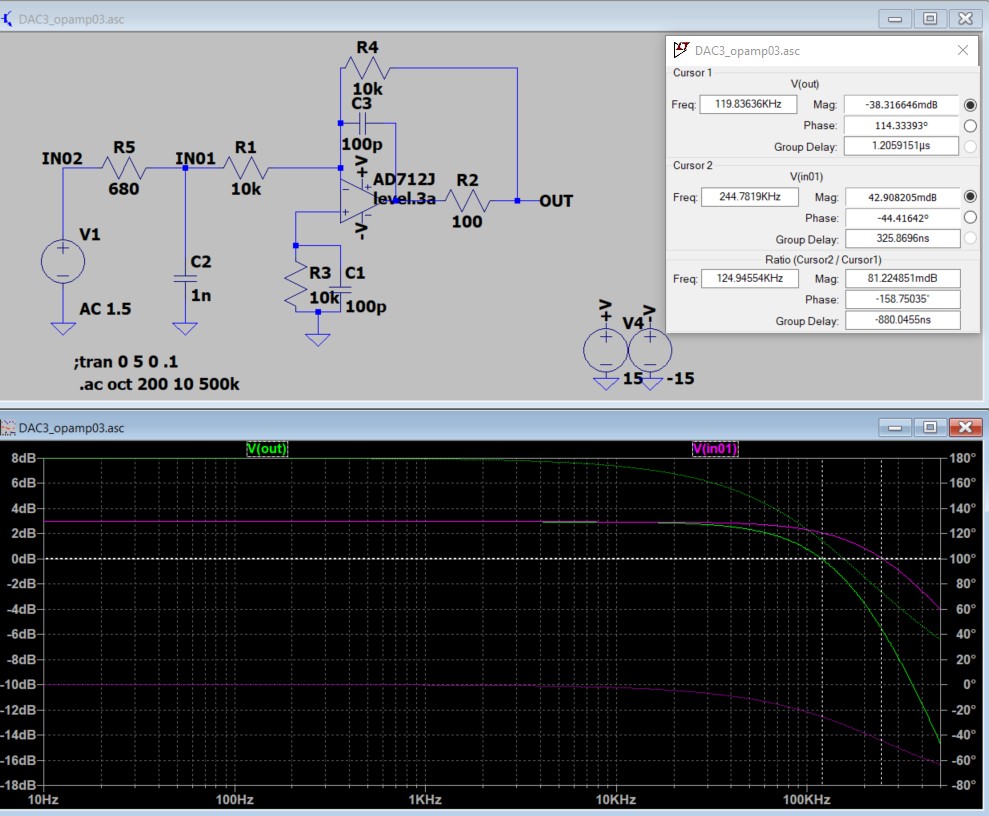Click Cursor 2 Phase field -44.41642°
Viewport: 989px width, 816px height.
pyautogui.click(x=903, y=218)
